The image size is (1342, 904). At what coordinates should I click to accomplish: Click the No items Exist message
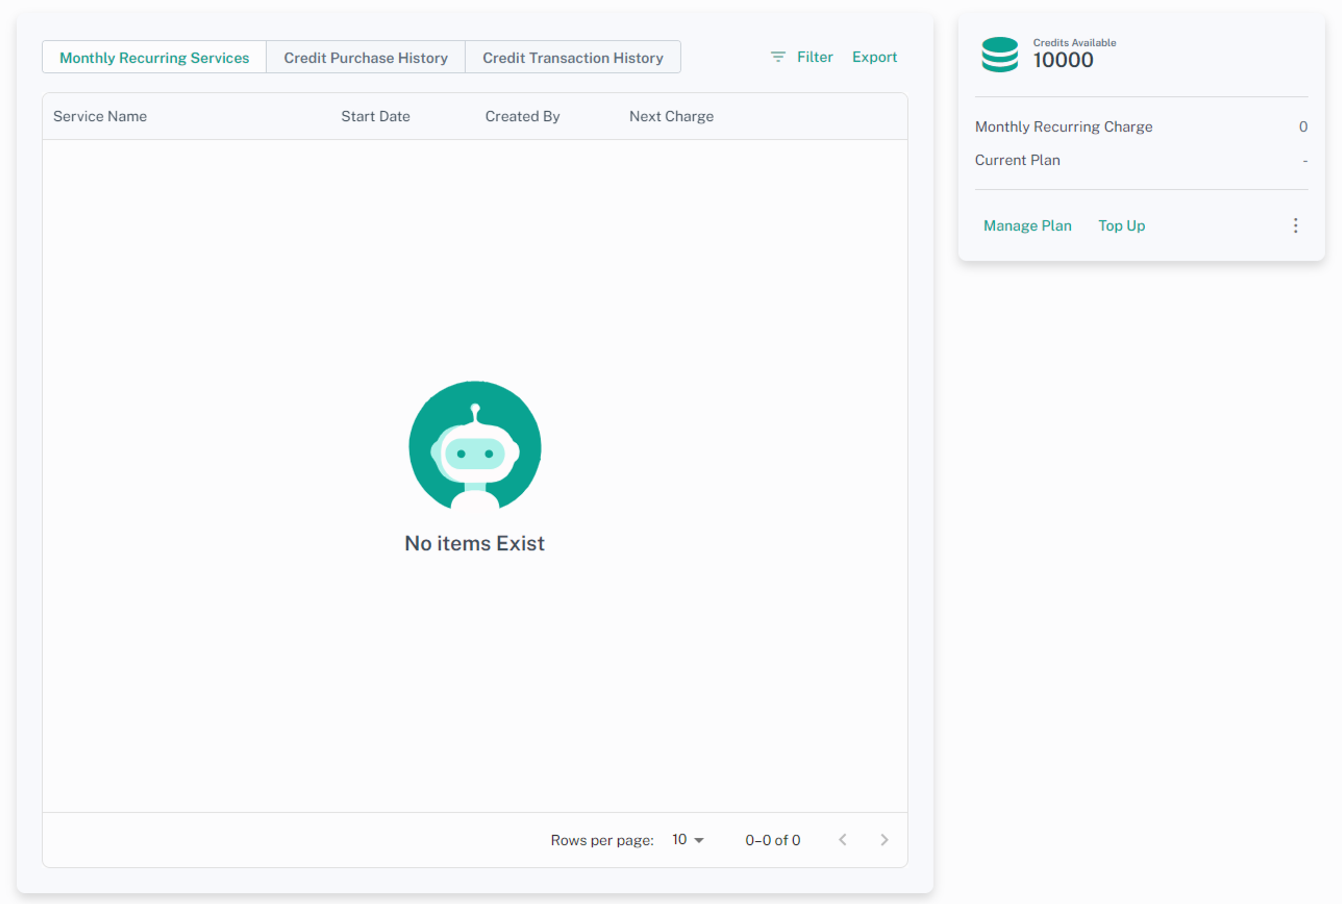475,544
